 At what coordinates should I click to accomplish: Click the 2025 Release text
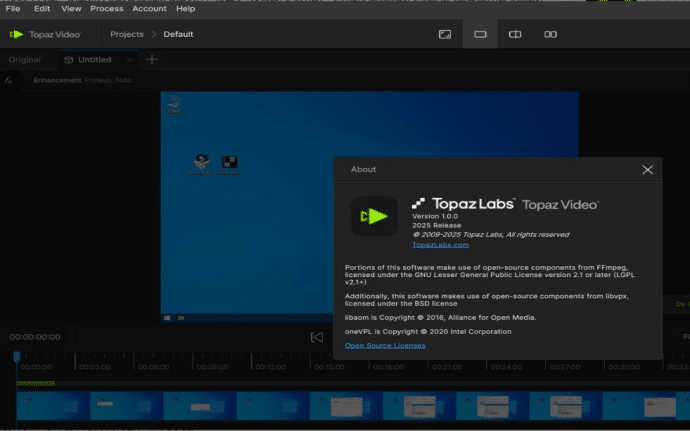coord(437,225)
